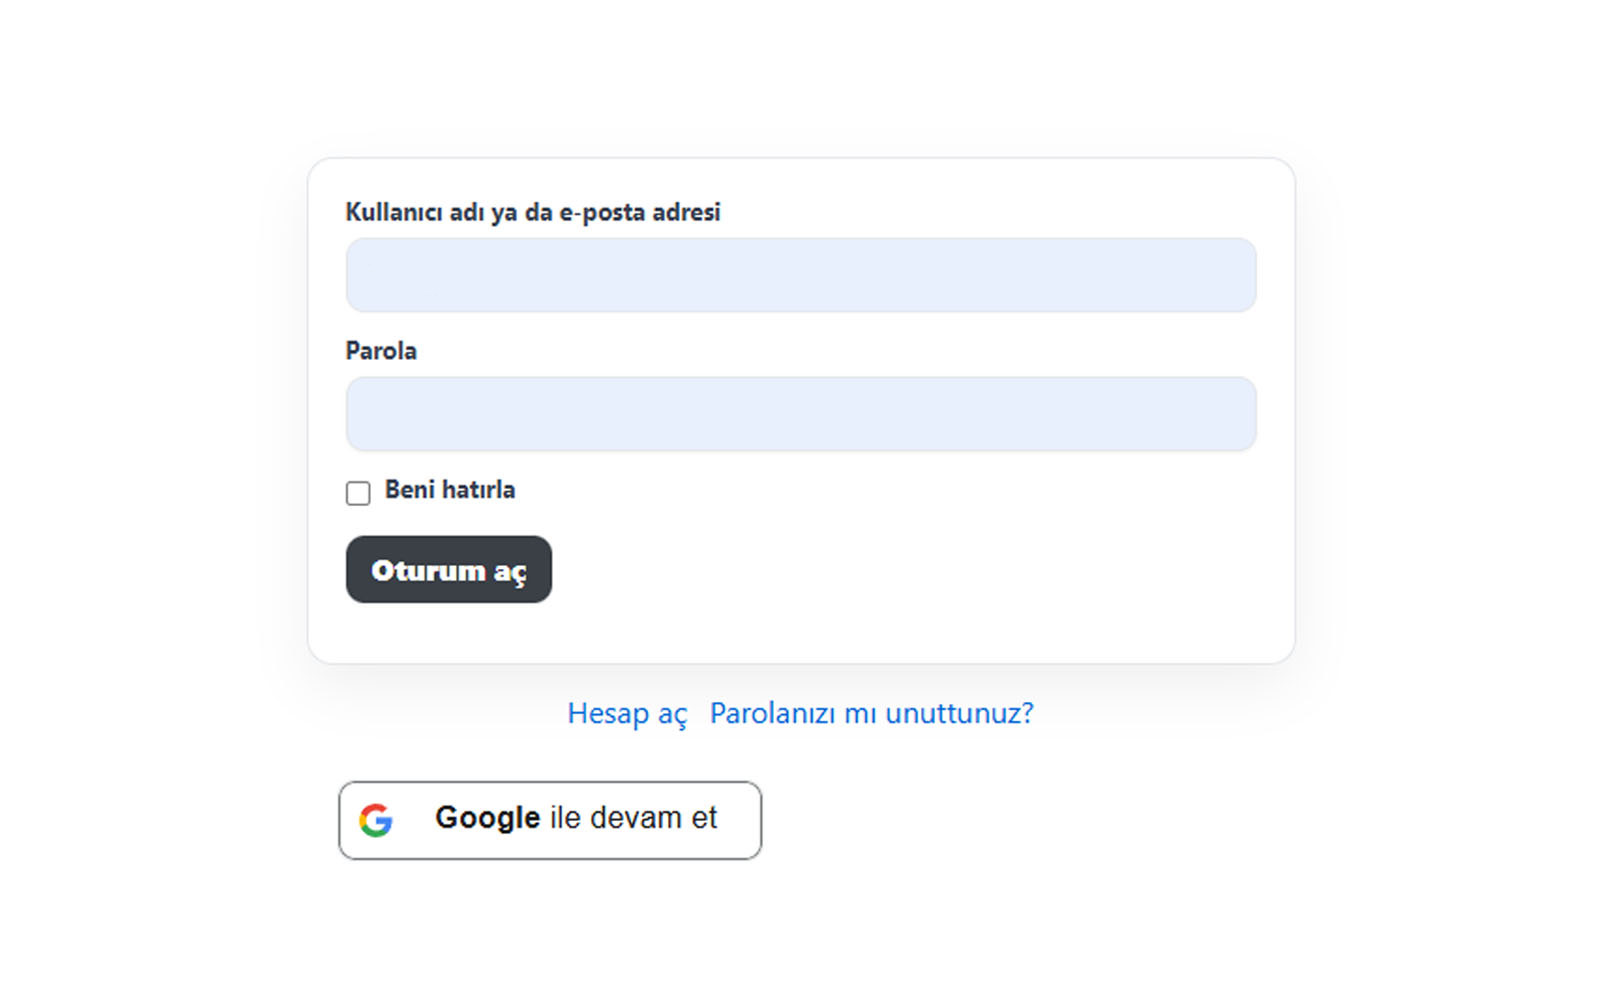Click the "Kullanıcı adı ya da e-posta adresi" label

coord(533,212)
